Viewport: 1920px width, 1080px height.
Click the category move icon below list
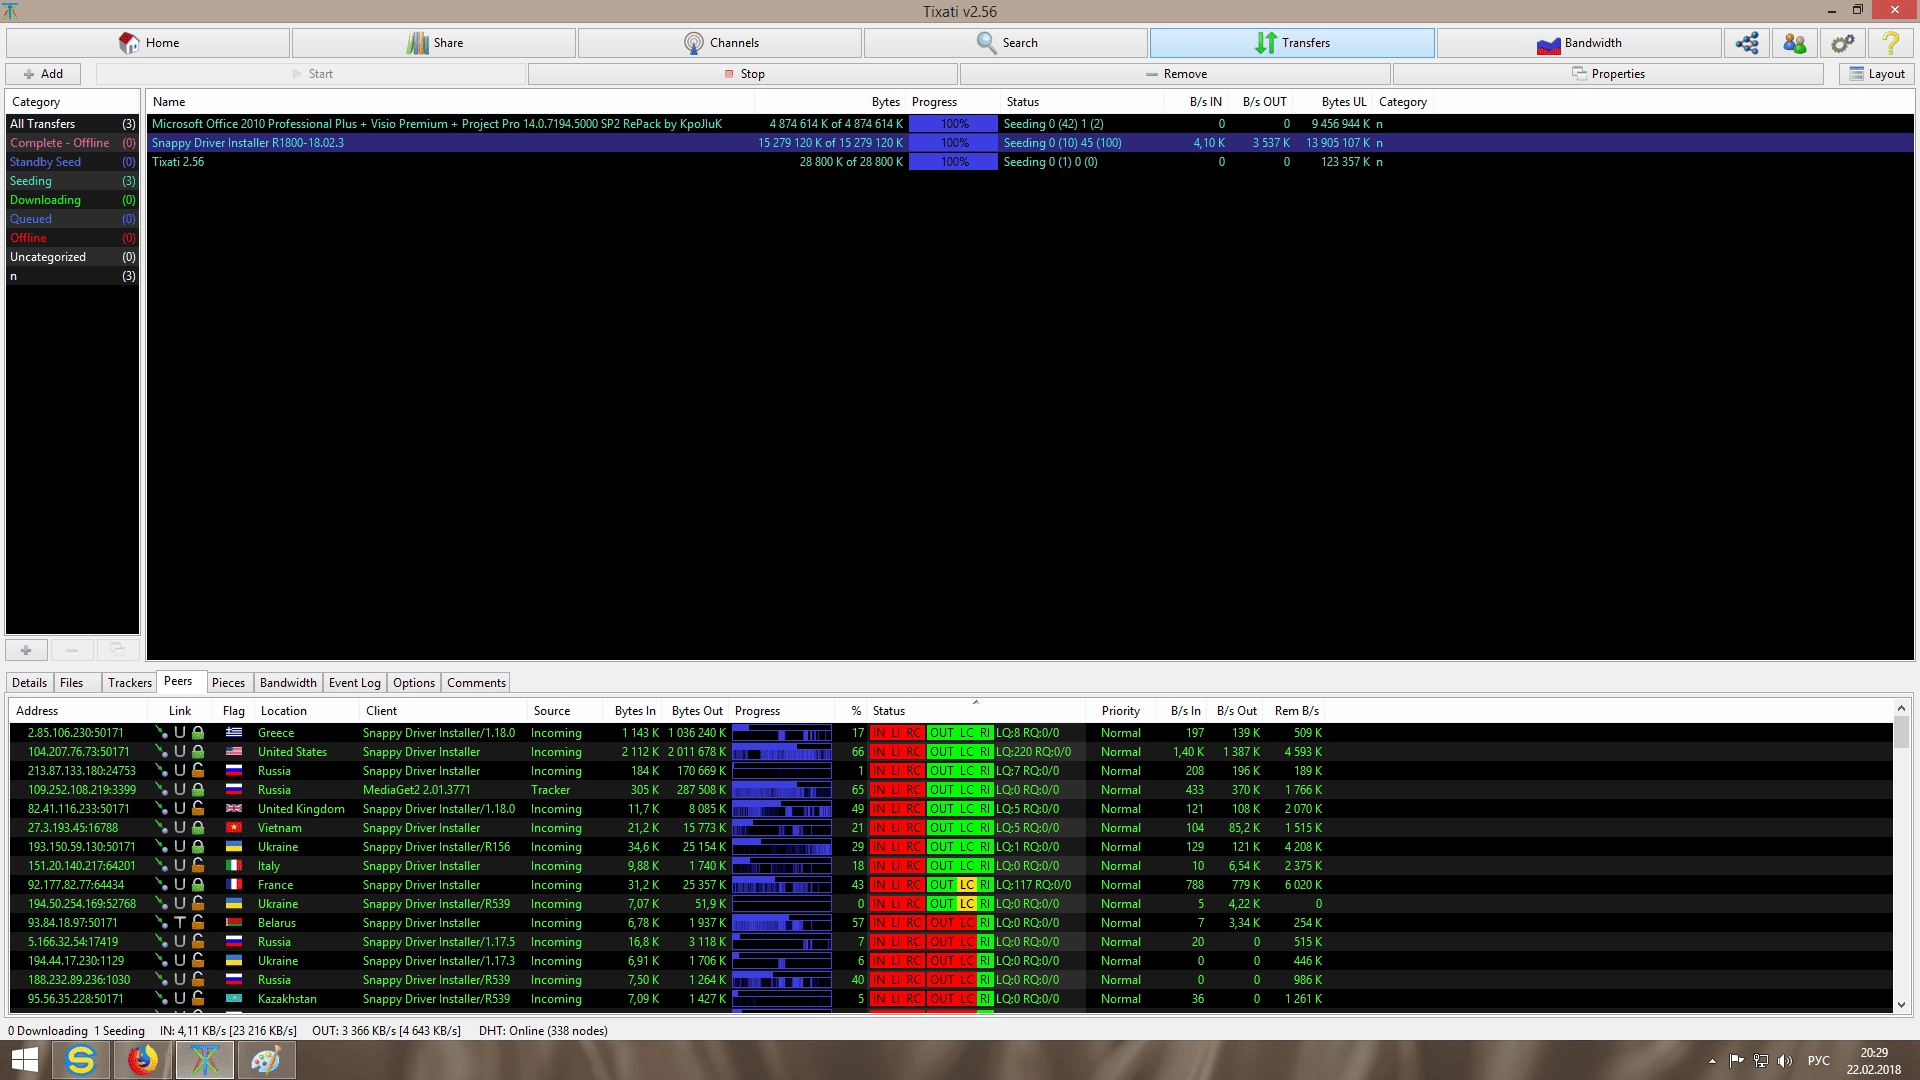point(118,650)
